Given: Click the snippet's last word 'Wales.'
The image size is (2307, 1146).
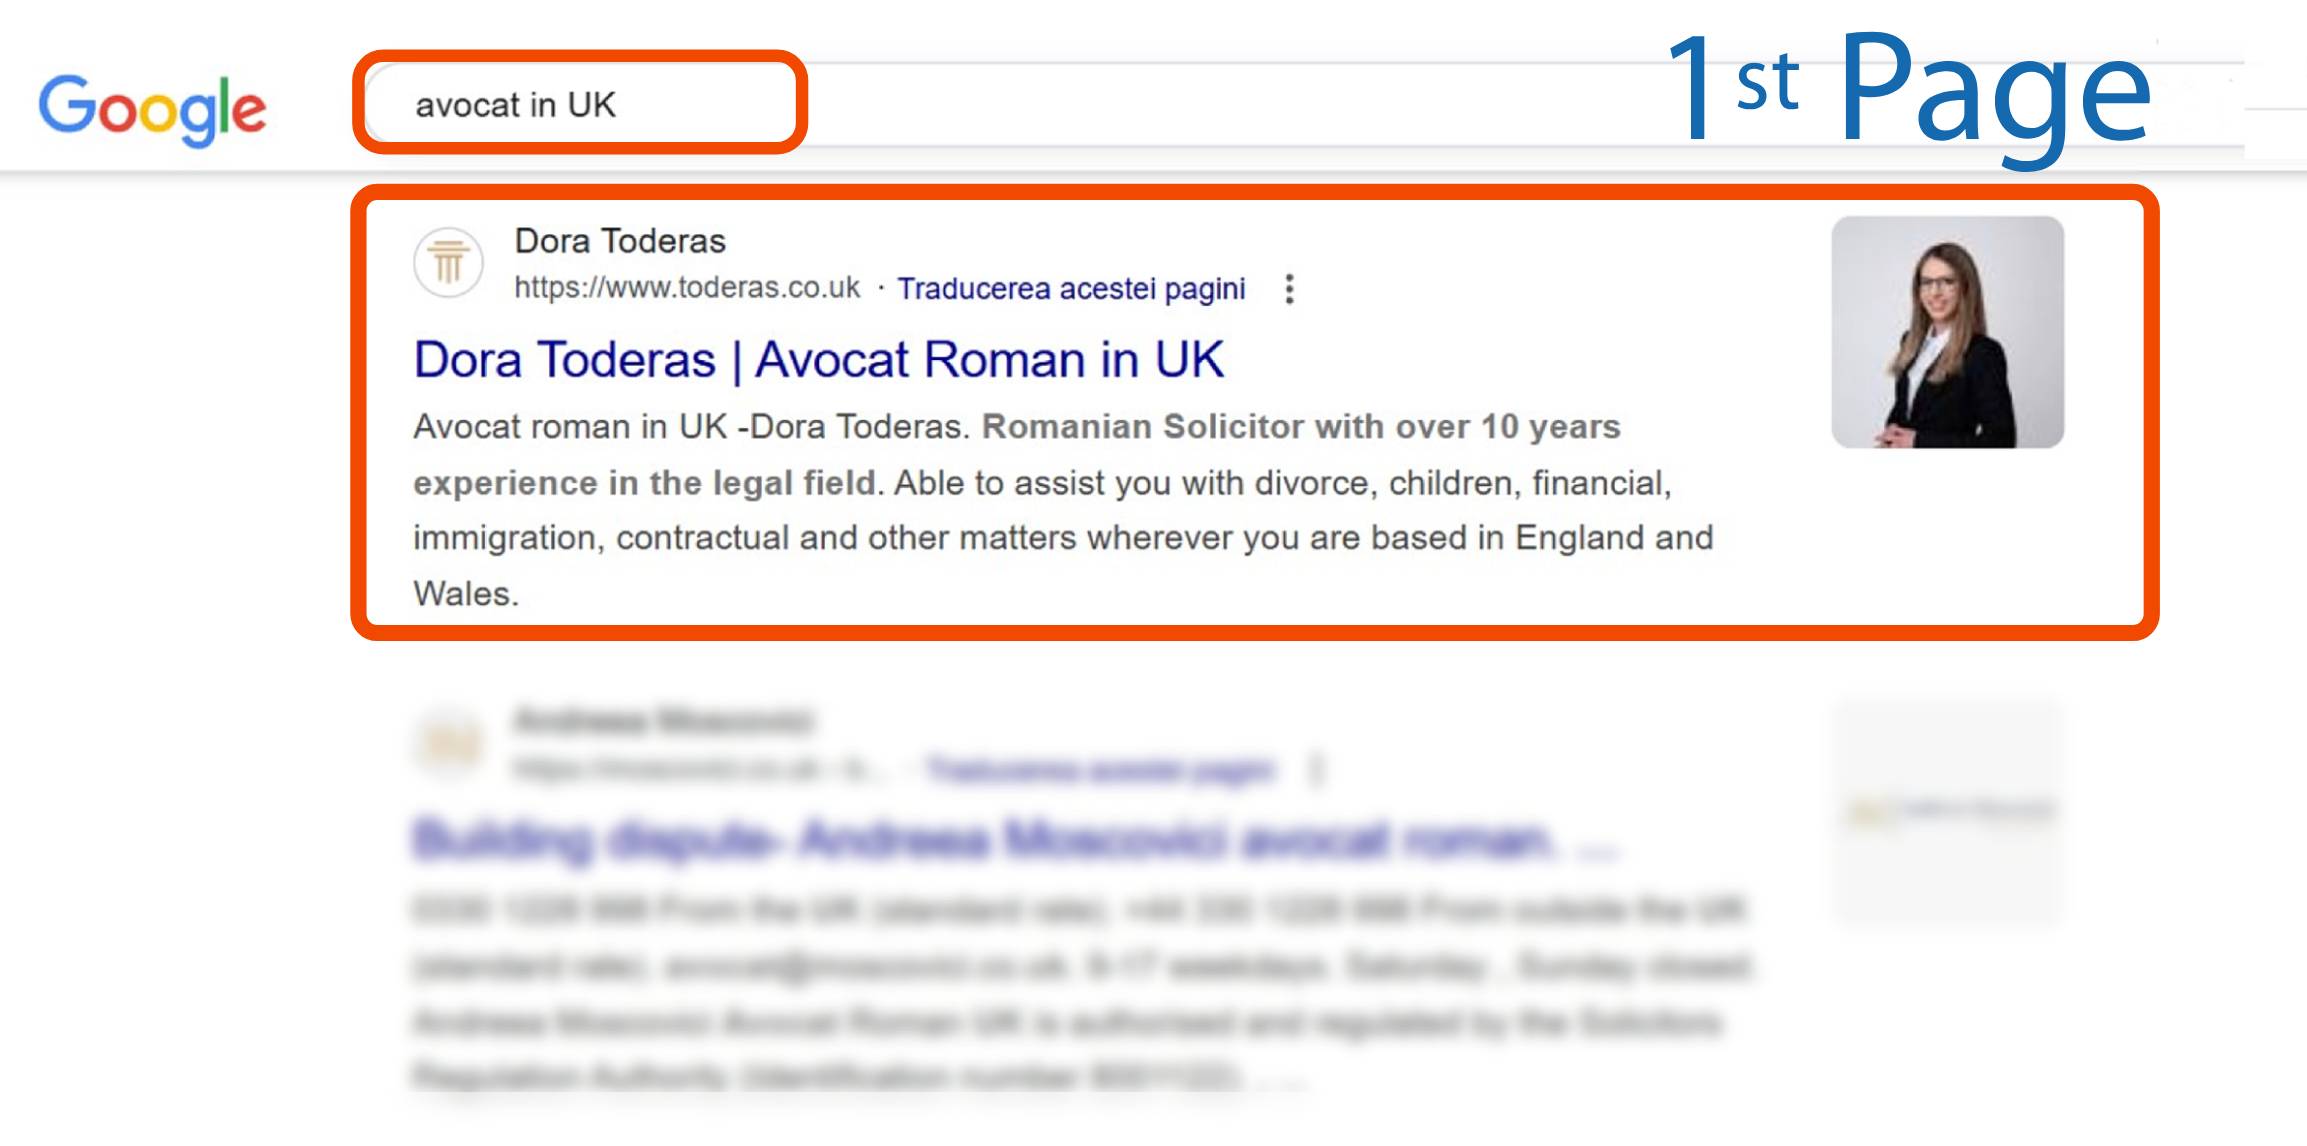Looking at the screenshot, I should tap(466, 594).
